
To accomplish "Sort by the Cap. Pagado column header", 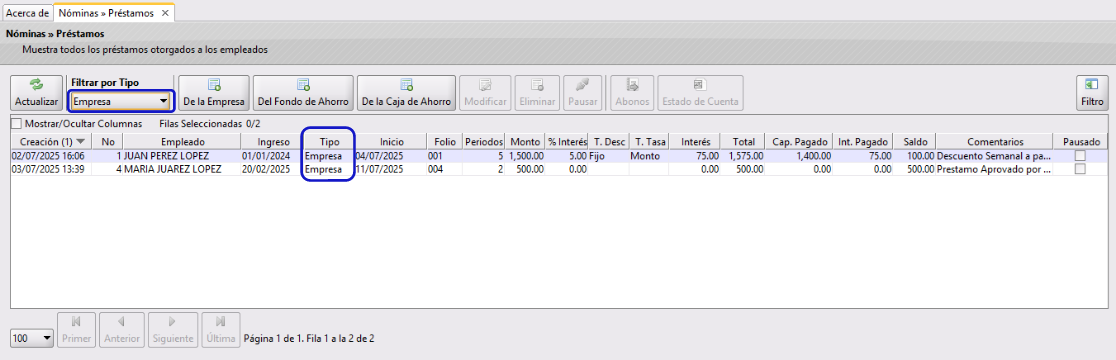I will 799,142.
